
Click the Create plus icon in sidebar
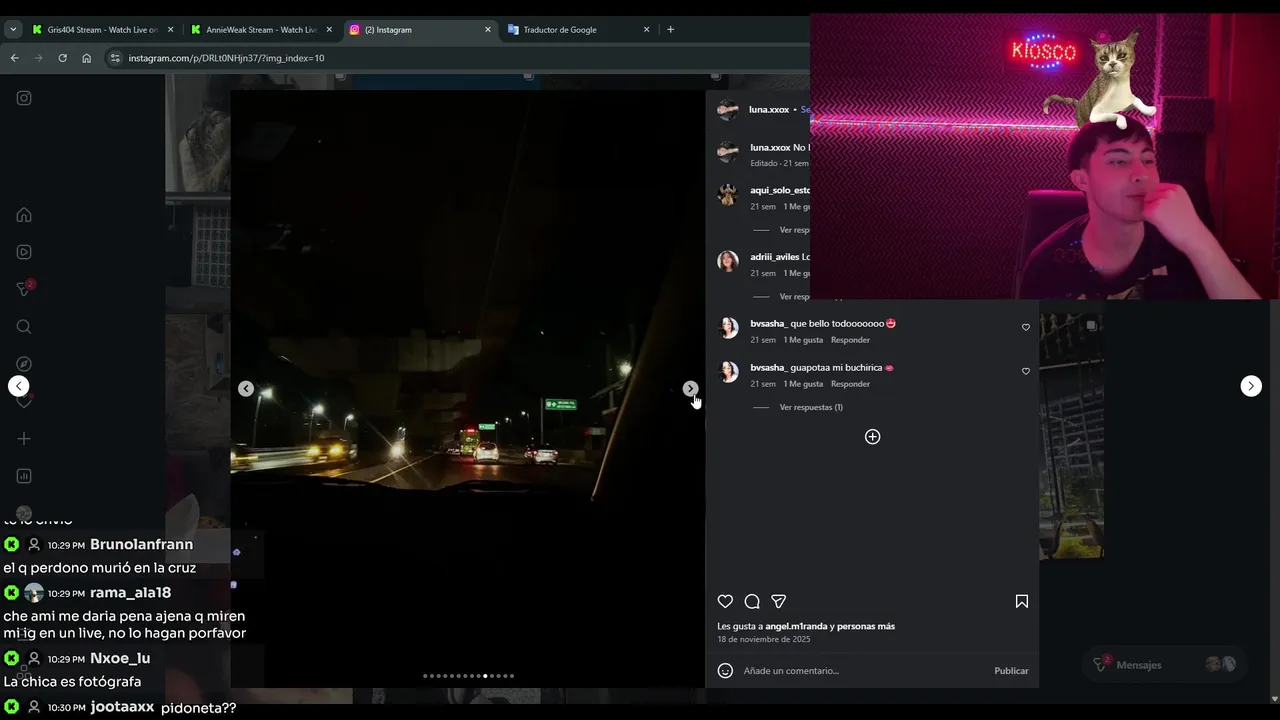point(24,439)
